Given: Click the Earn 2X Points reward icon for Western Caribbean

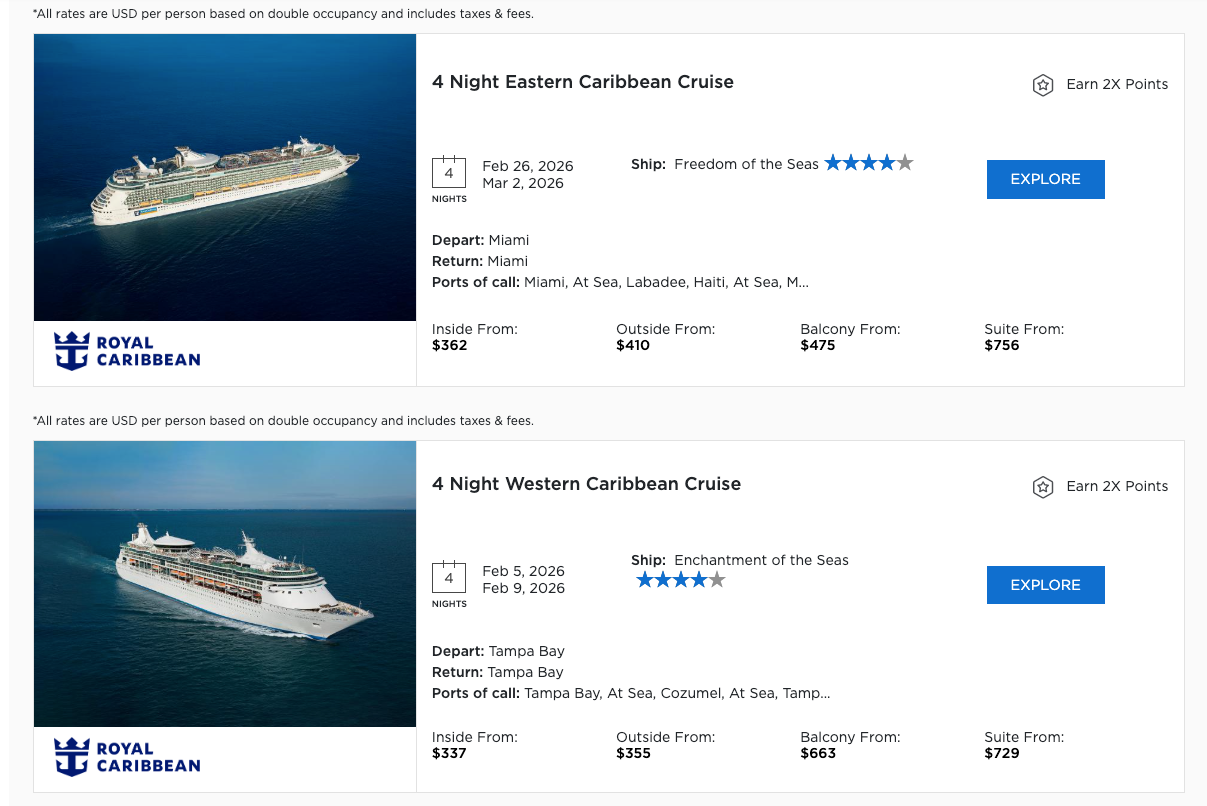Looking at the screenshot, I should 1043,487.
